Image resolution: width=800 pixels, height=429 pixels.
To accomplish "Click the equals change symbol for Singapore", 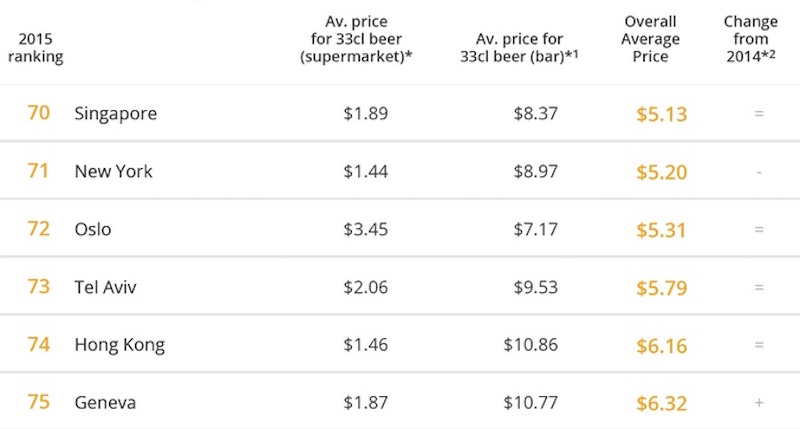I will click(759, 114).
